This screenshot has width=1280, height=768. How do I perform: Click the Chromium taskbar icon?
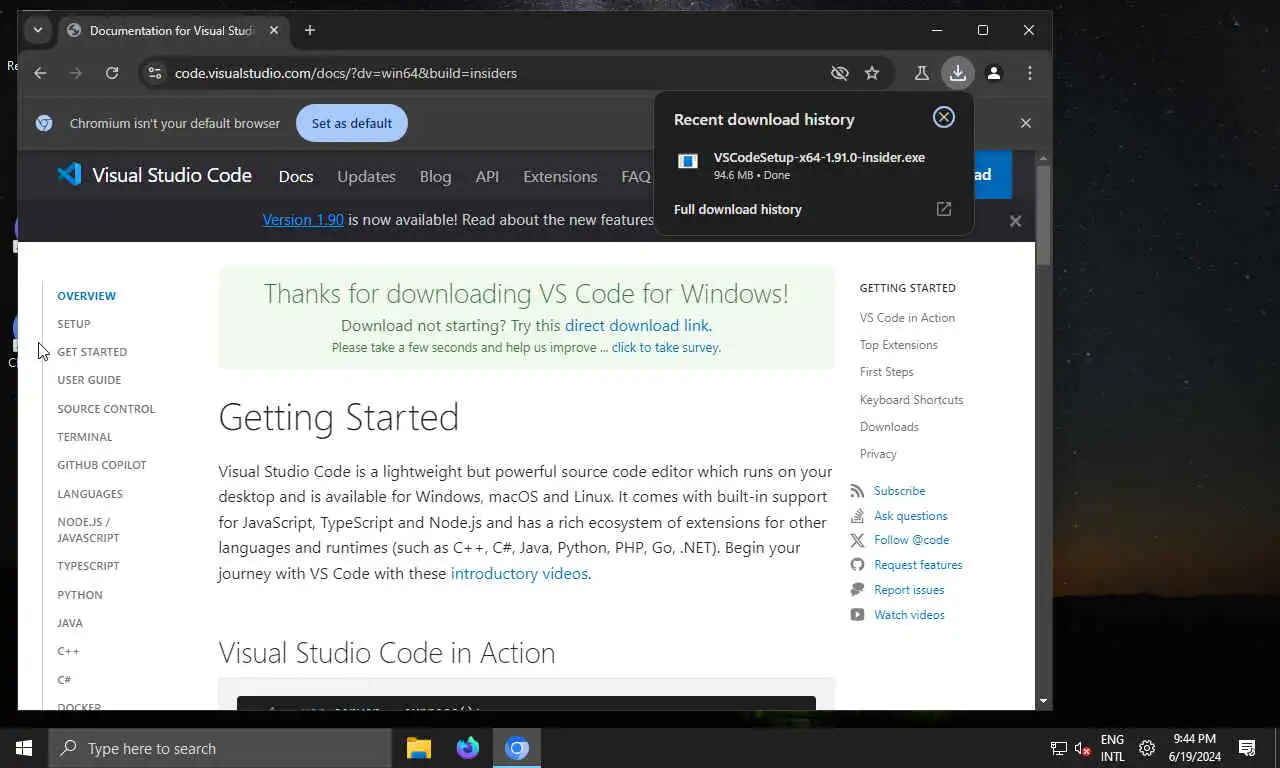(x=517, y=748)
